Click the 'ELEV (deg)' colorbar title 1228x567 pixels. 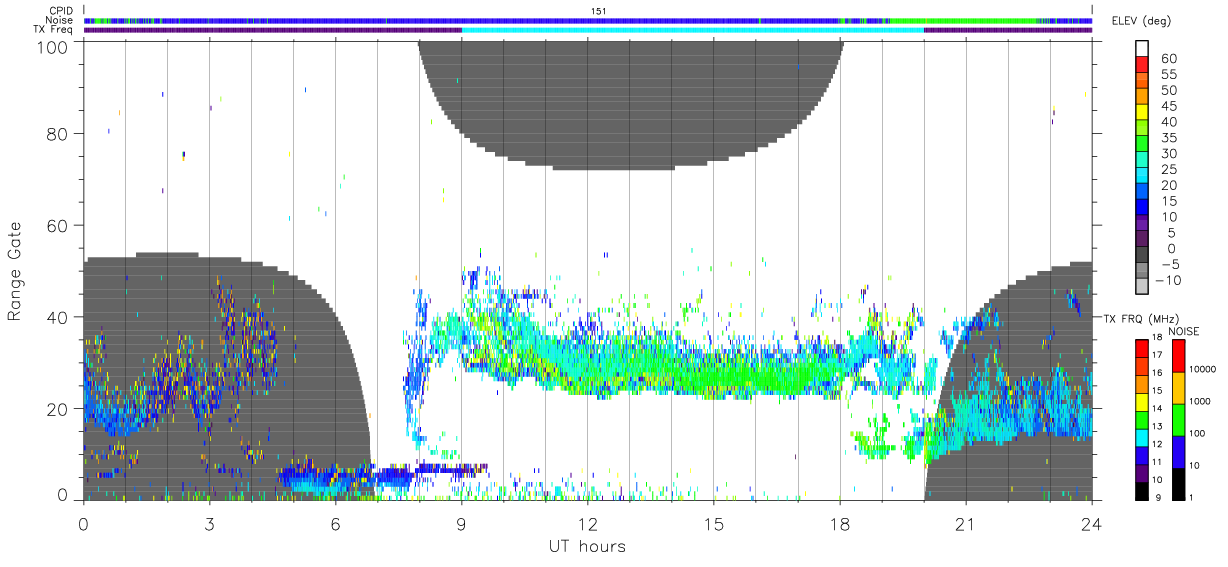click(x=1141, y=21)
